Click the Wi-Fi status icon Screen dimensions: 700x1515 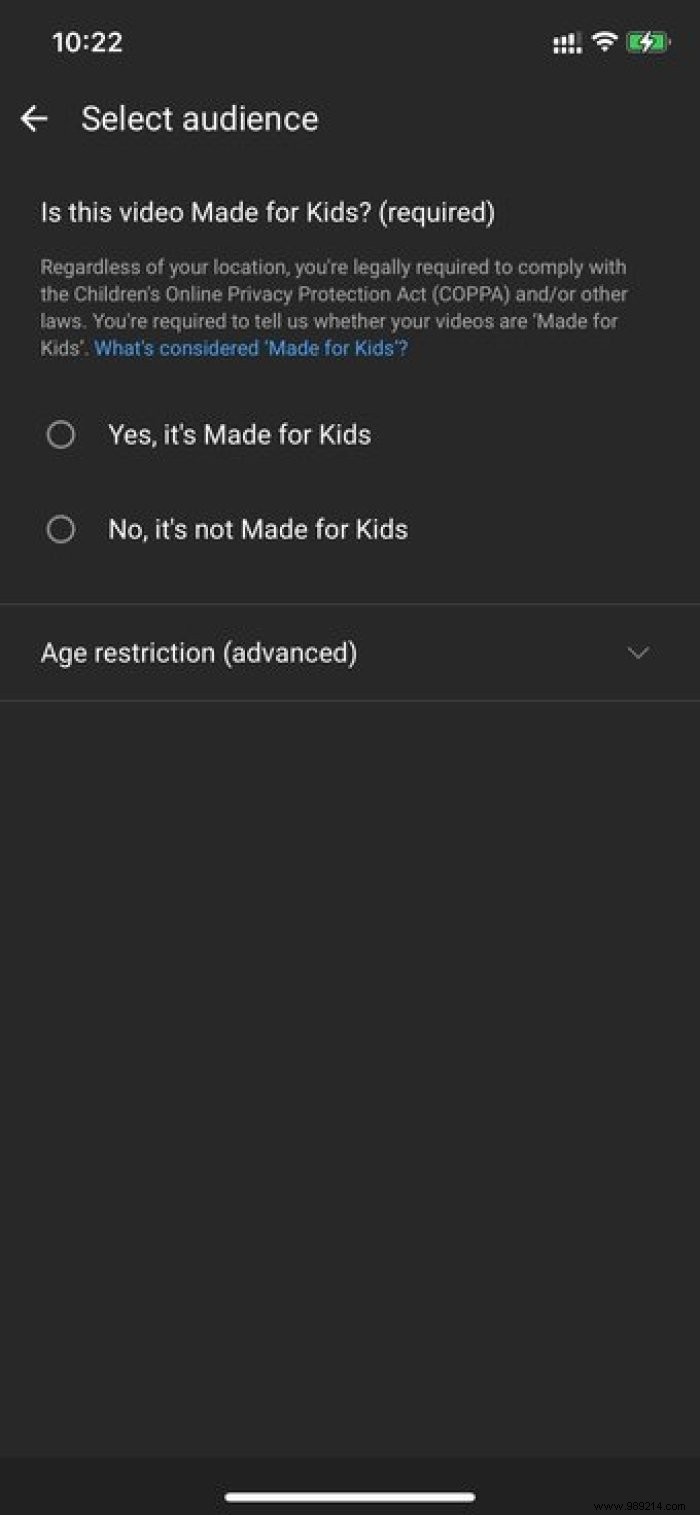(604, 42)
